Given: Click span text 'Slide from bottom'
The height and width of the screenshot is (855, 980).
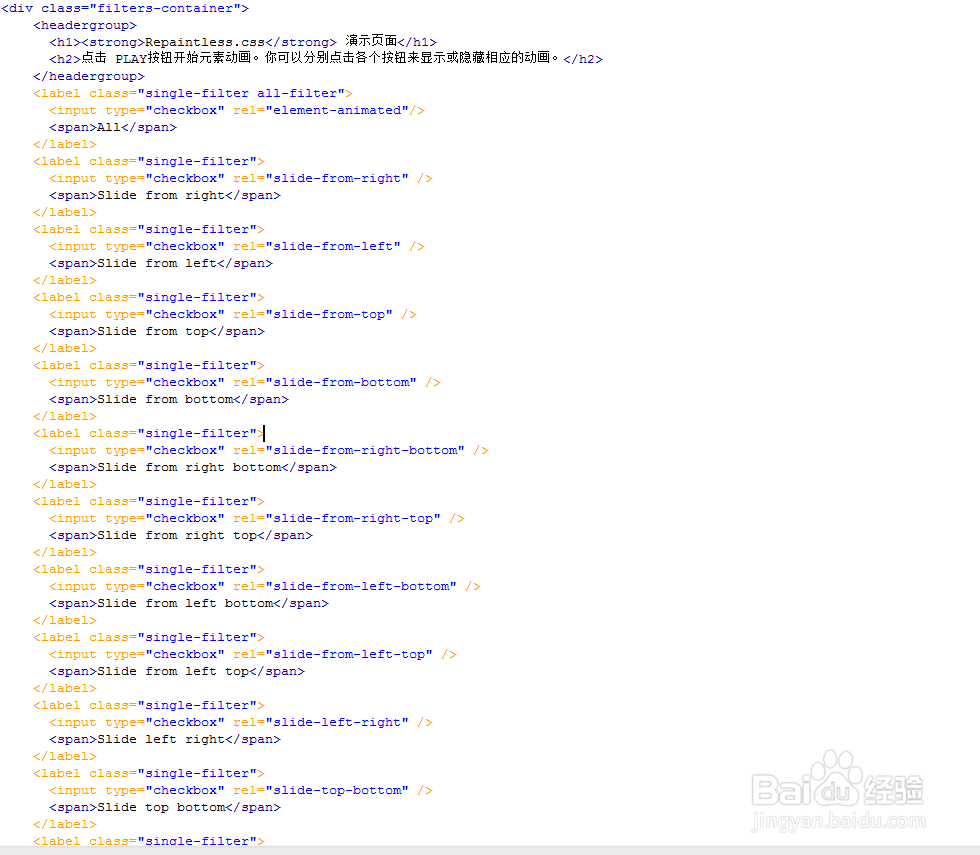Looking at the screenshot, I should 165,399.
